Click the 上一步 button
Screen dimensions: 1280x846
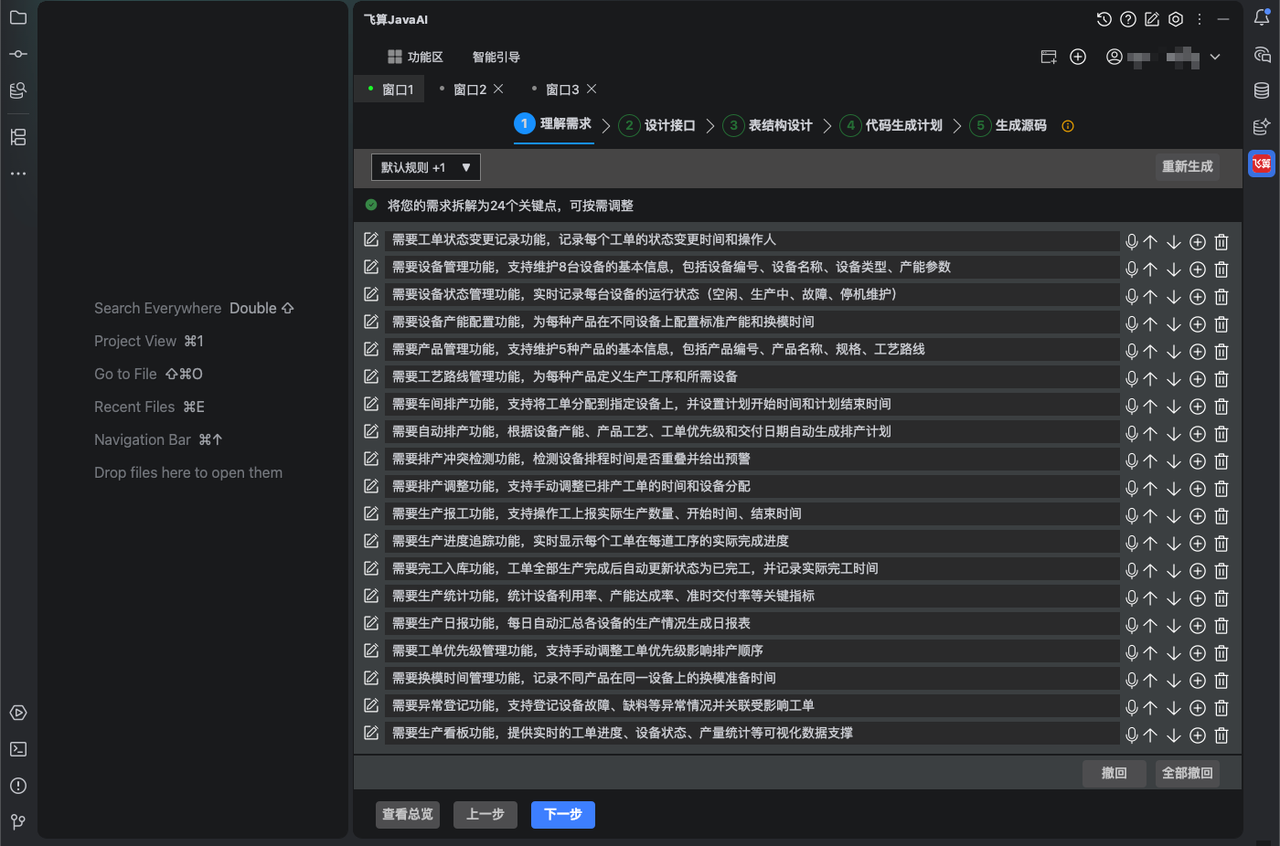pyautogui.click(x=485, y=815)
